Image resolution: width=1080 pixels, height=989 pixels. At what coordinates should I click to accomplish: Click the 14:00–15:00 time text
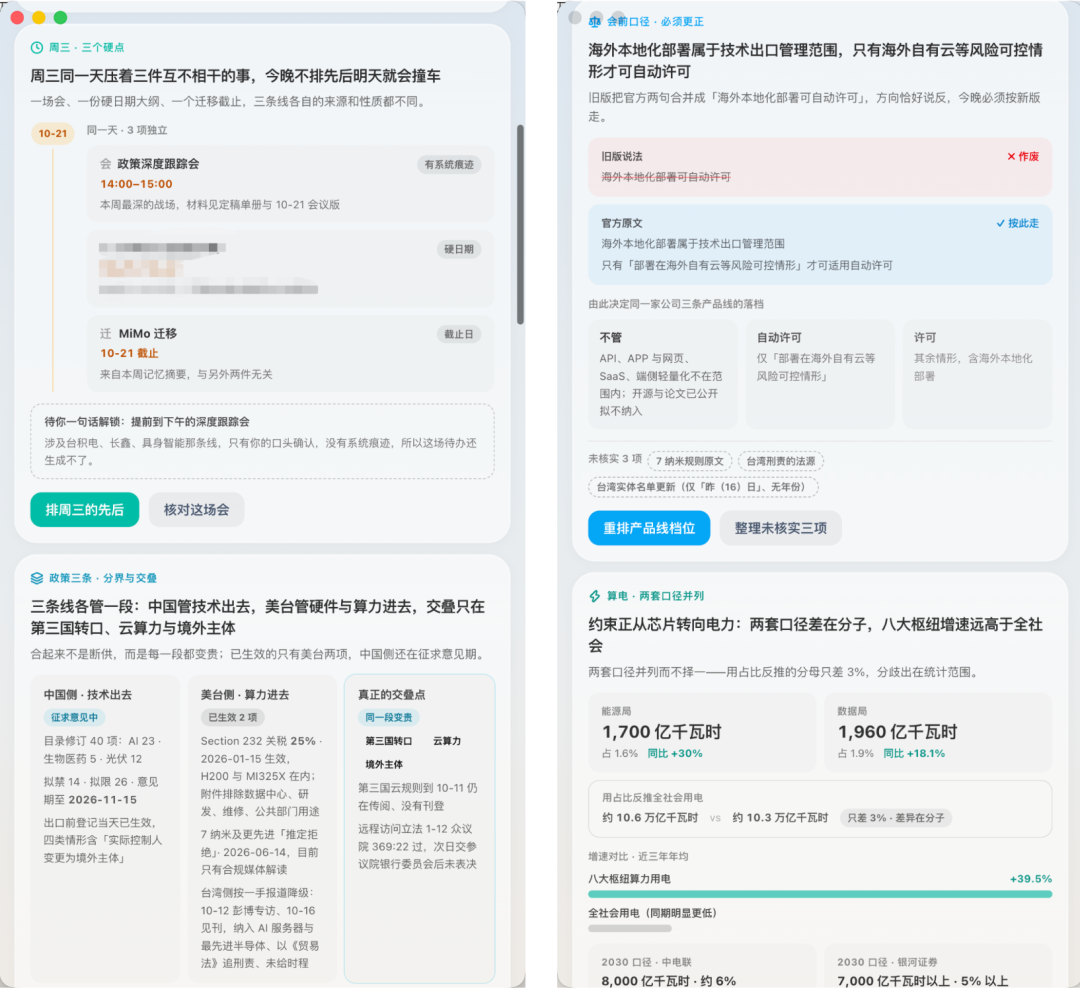click(x=136, y=184)
